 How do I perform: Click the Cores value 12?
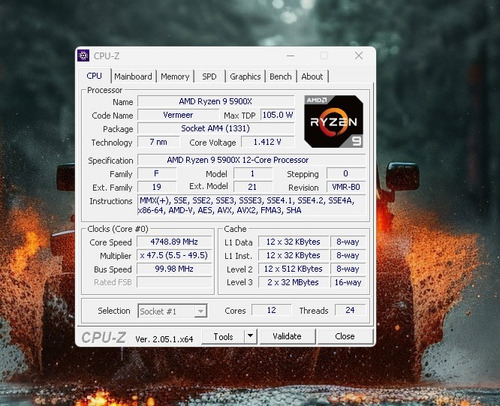[271, 310]
